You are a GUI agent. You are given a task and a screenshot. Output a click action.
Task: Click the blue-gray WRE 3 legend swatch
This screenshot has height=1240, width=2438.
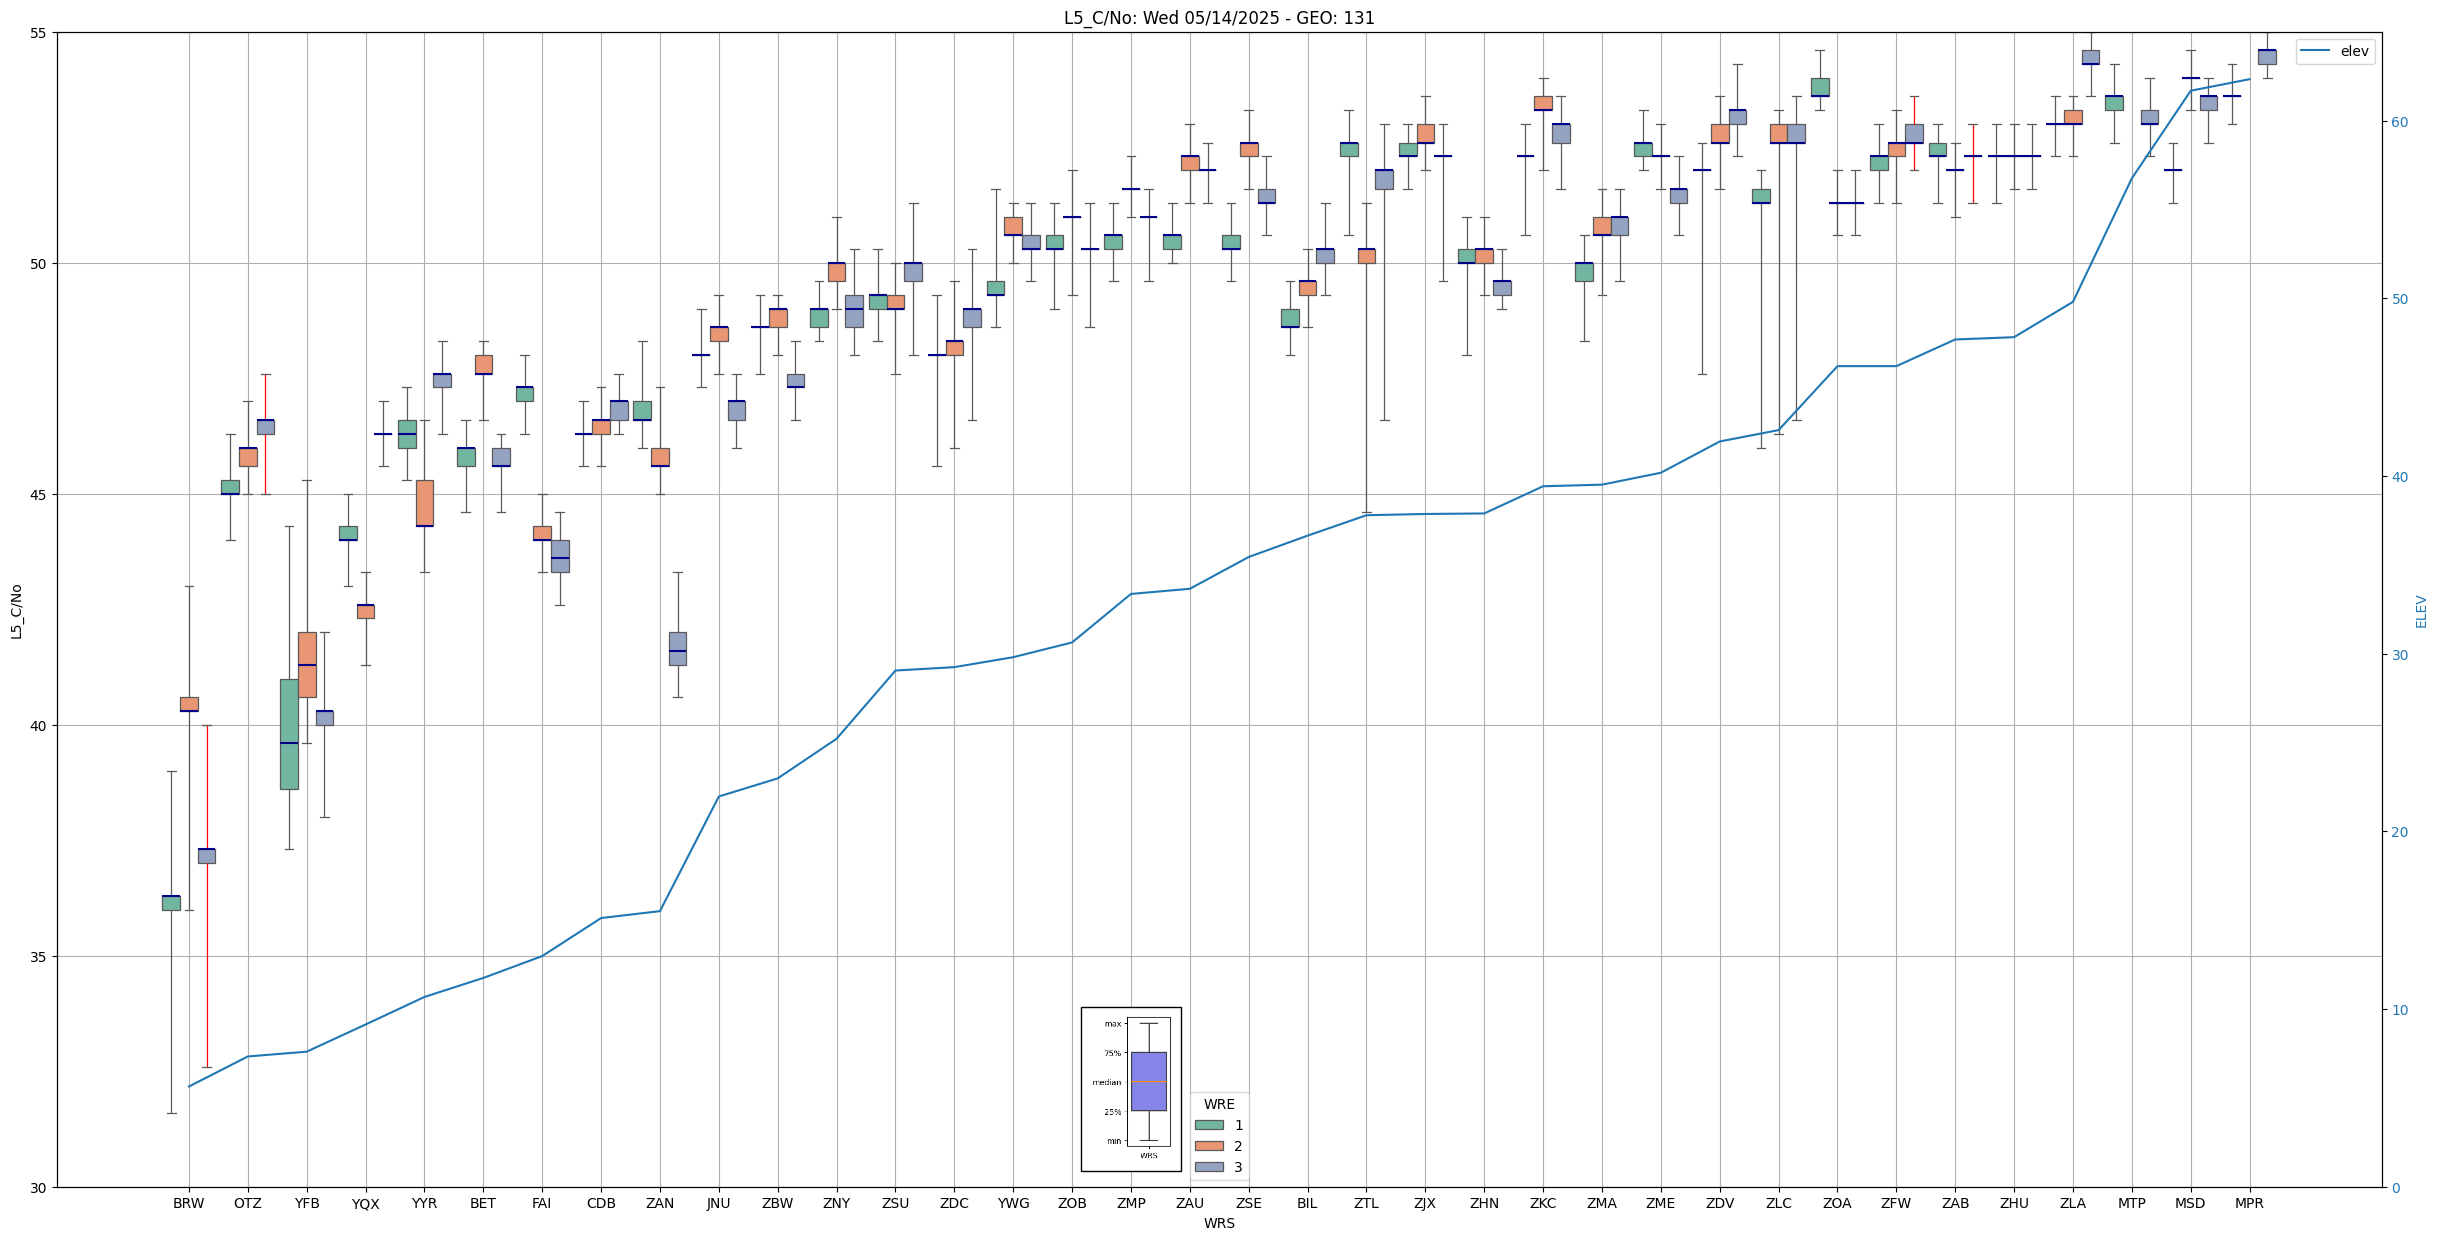pyautogui.click(x=1208, y=1167)
